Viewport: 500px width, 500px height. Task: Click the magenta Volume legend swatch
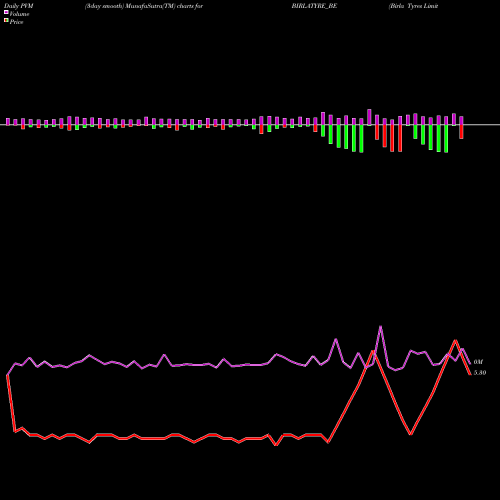coord(6,12)
